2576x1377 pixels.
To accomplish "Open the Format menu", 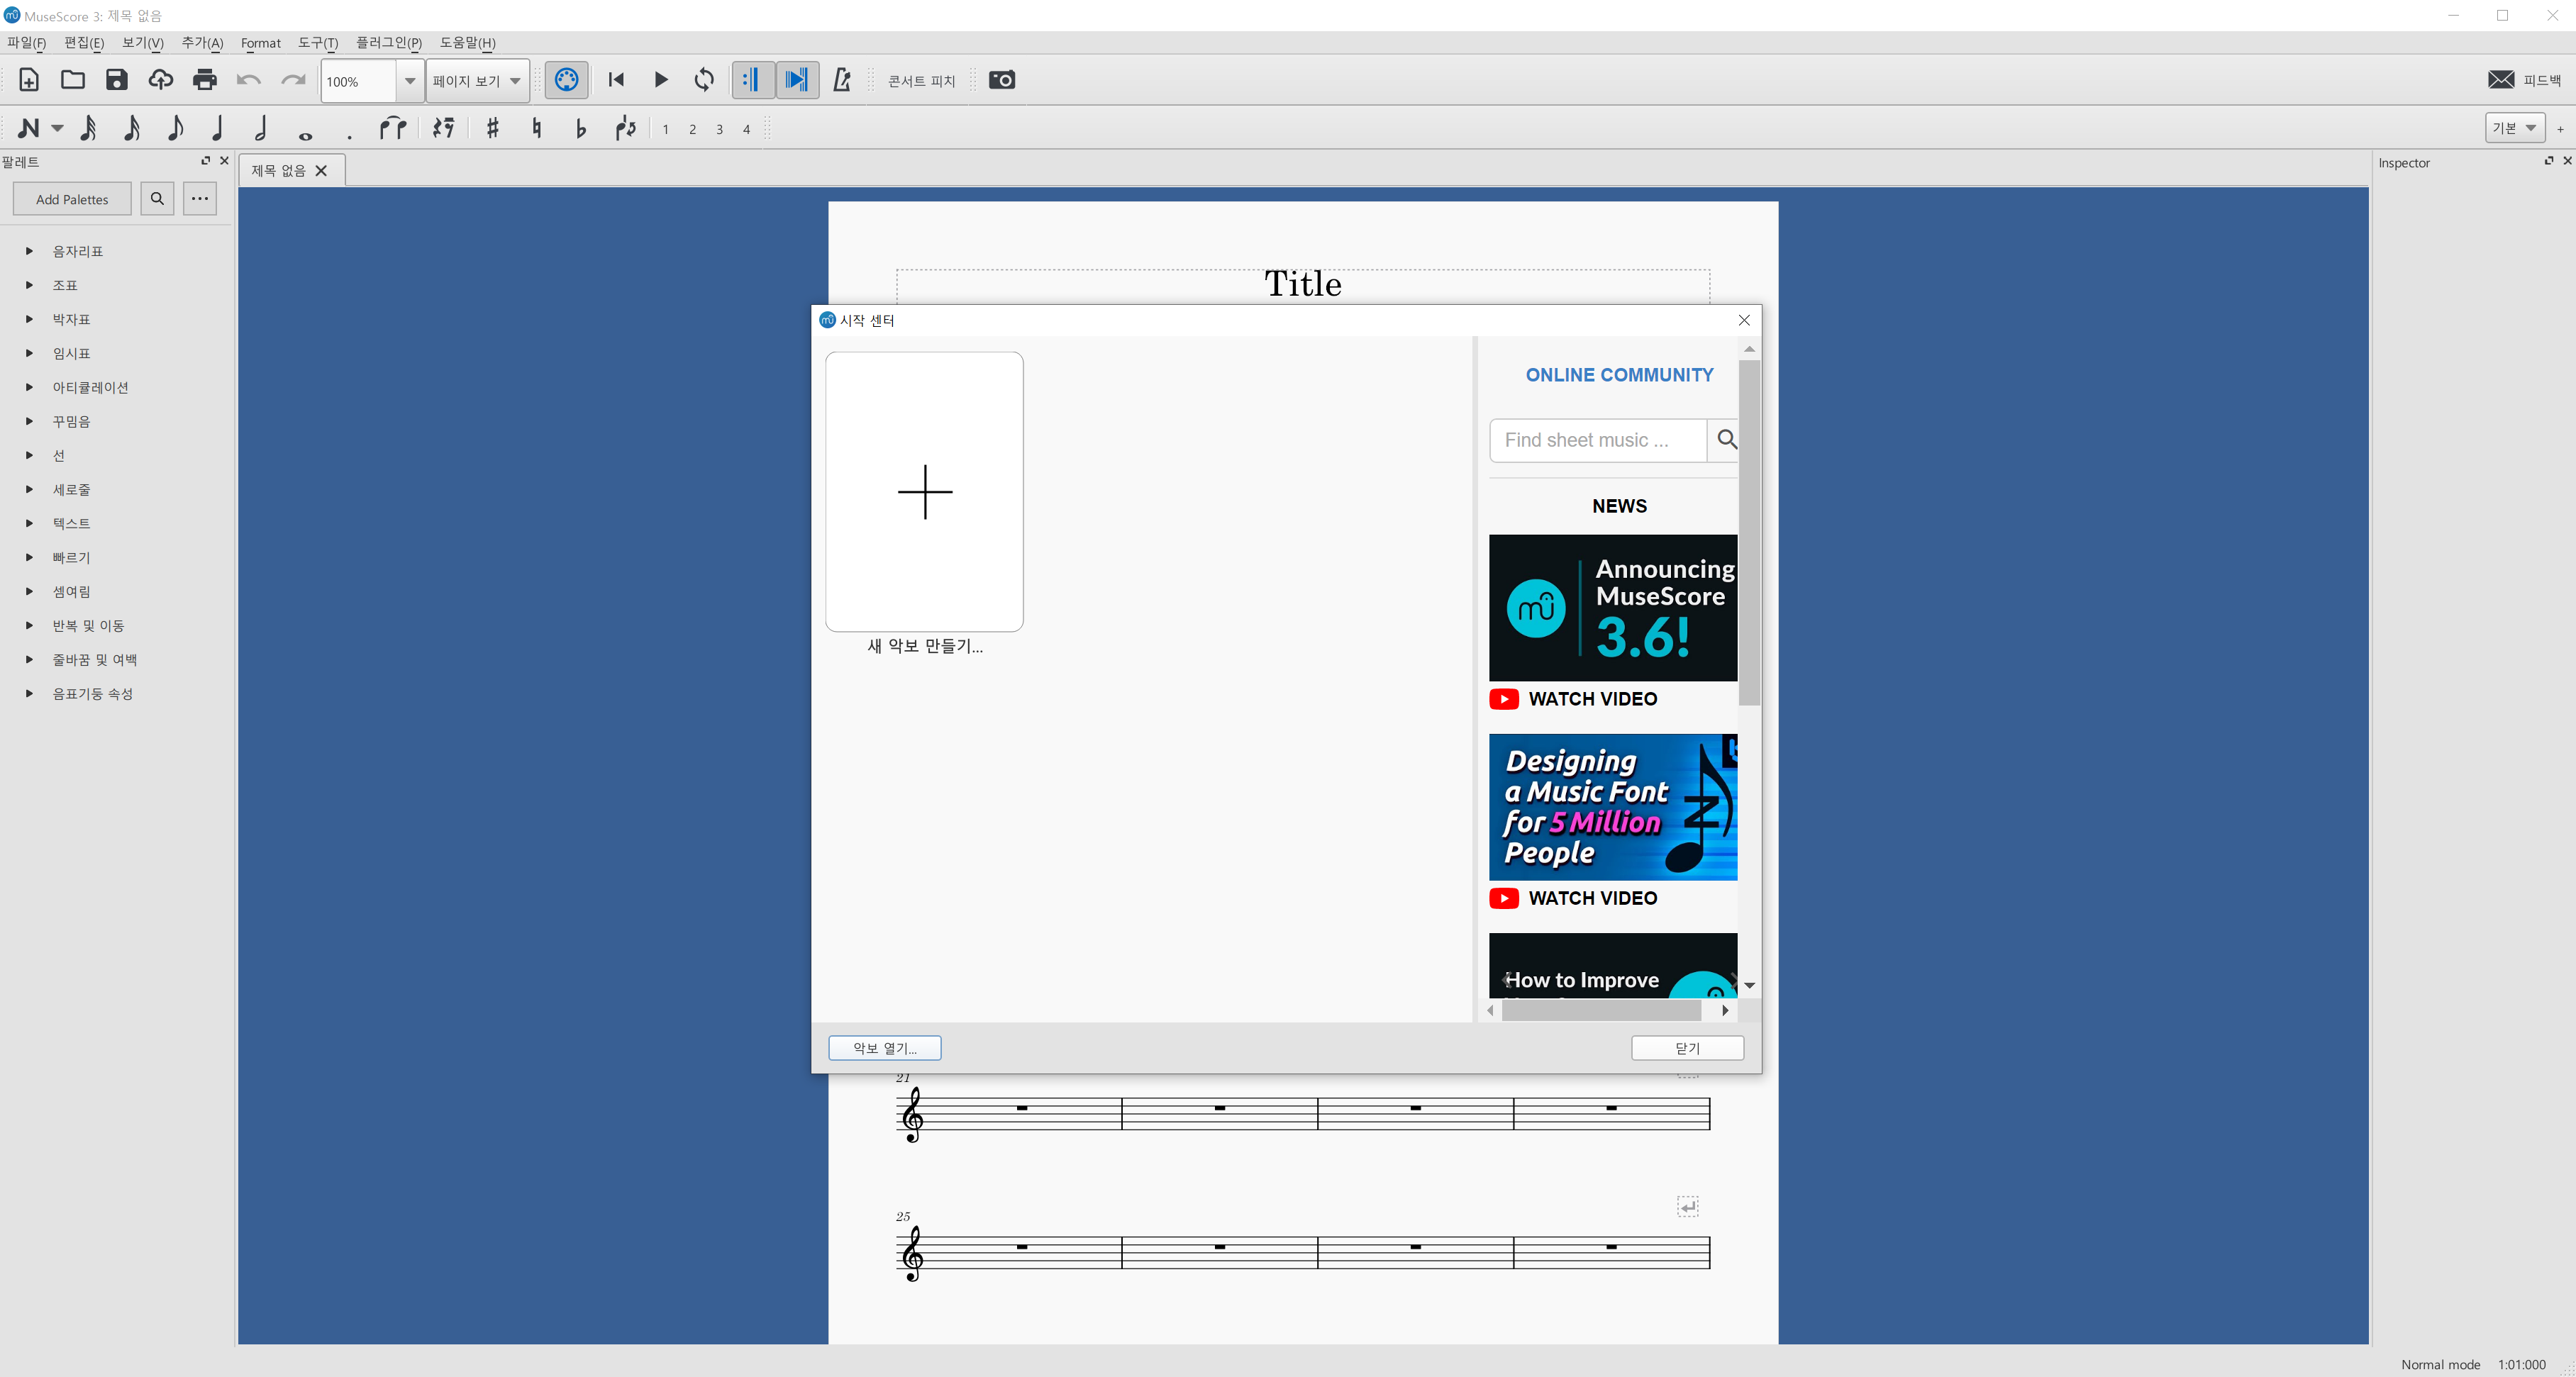I will 260,43.
